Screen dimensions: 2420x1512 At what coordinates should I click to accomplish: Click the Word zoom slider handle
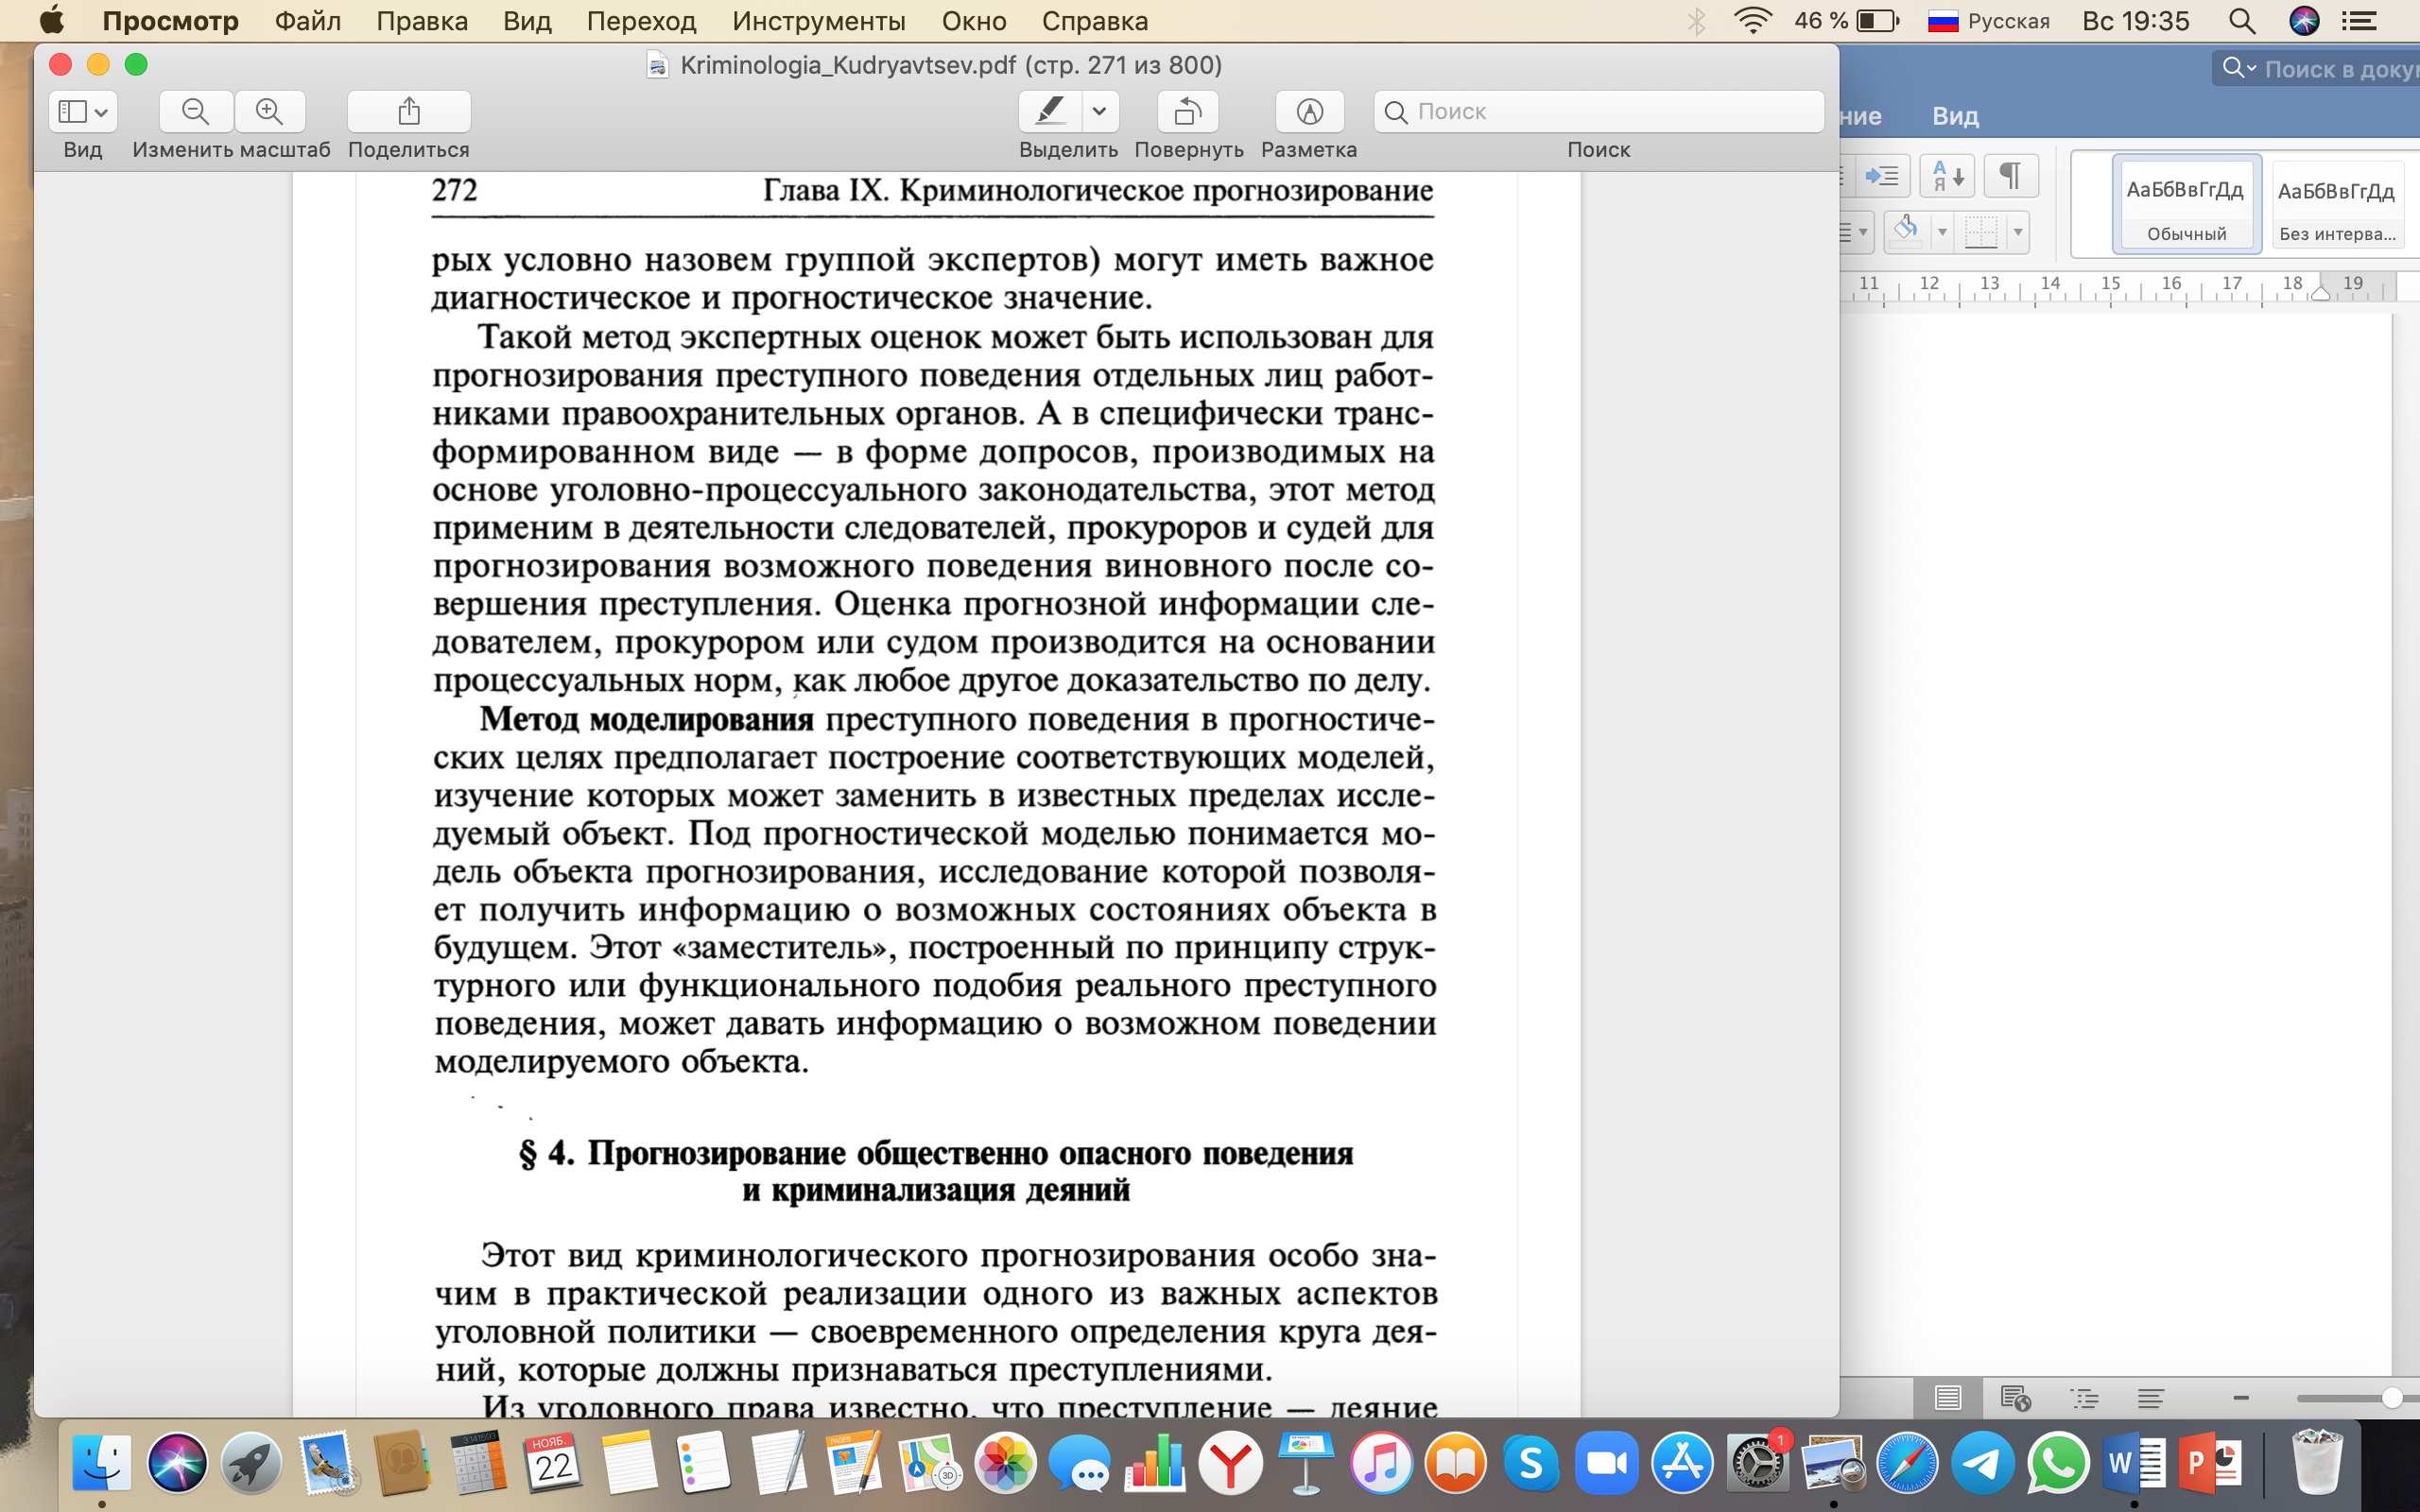click(x=2391, y=1398)
